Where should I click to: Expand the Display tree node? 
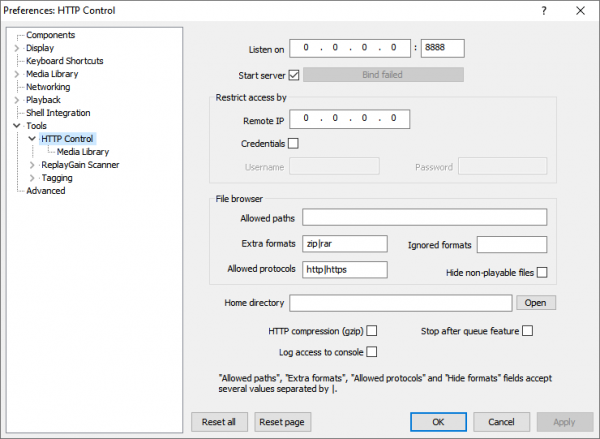[x=16, y=48]
